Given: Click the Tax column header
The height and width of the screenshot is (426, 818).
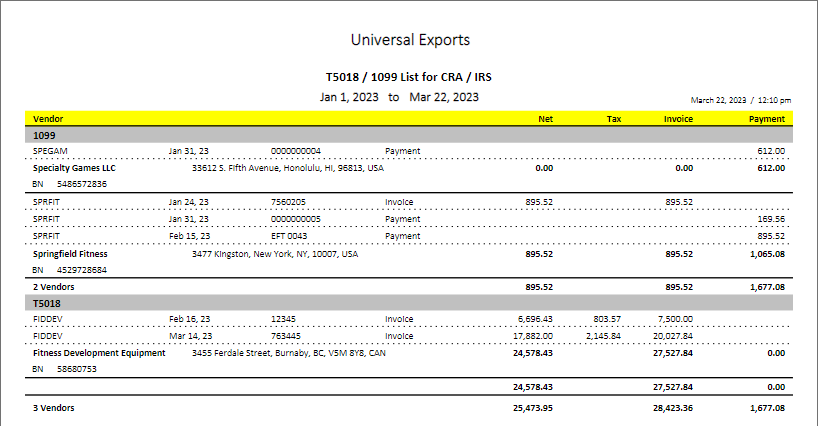Looking at the screenshot, I should coord(614,119).
